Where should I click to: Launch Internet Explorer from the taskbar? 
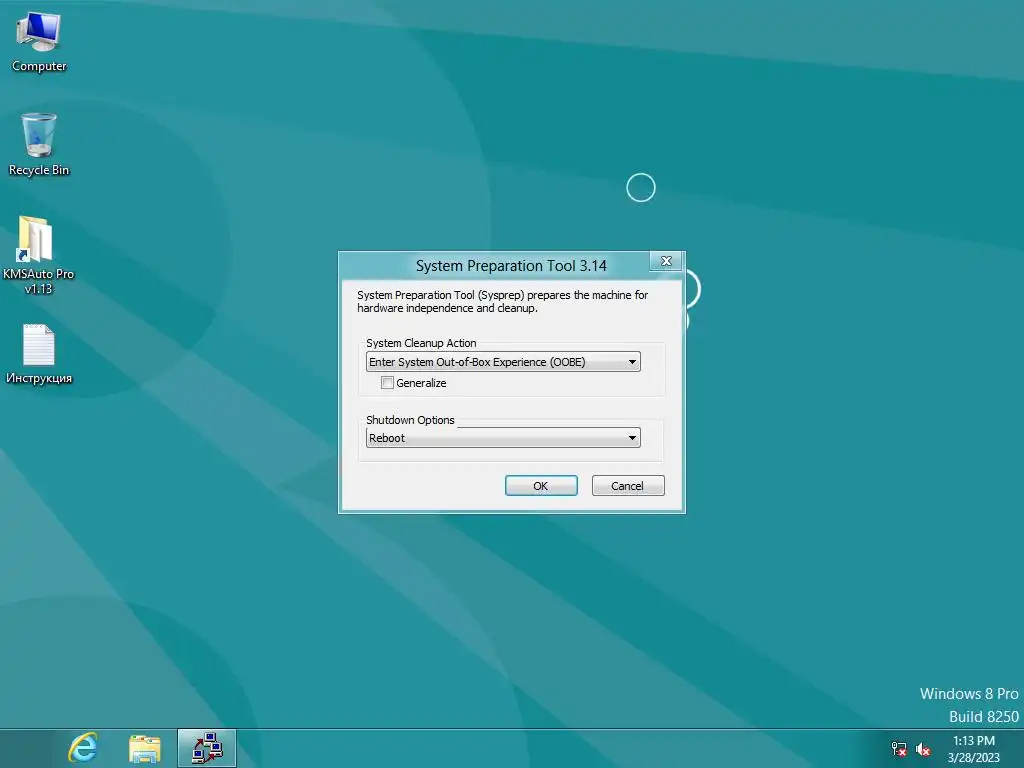pyautogui.click(x=83, y=748)
